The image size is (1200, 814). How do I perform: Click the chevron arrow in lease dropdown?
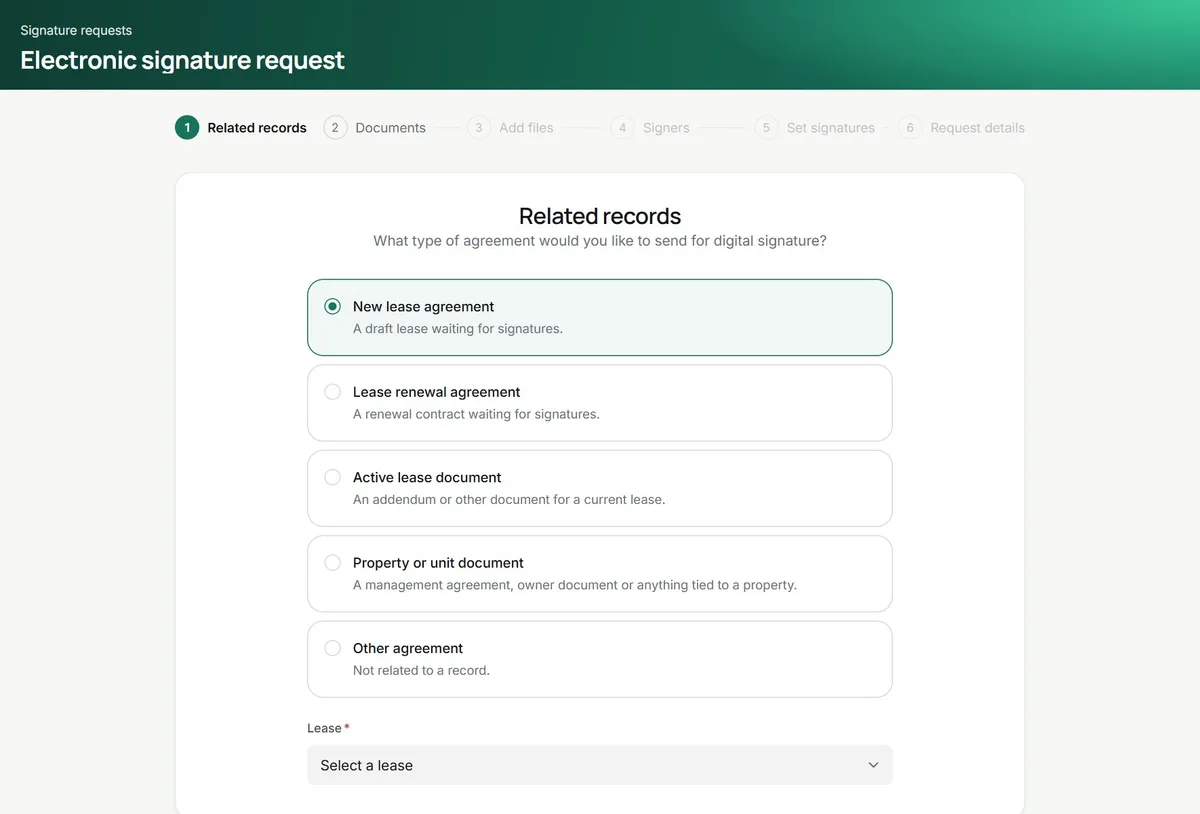[x=873, y=765]
